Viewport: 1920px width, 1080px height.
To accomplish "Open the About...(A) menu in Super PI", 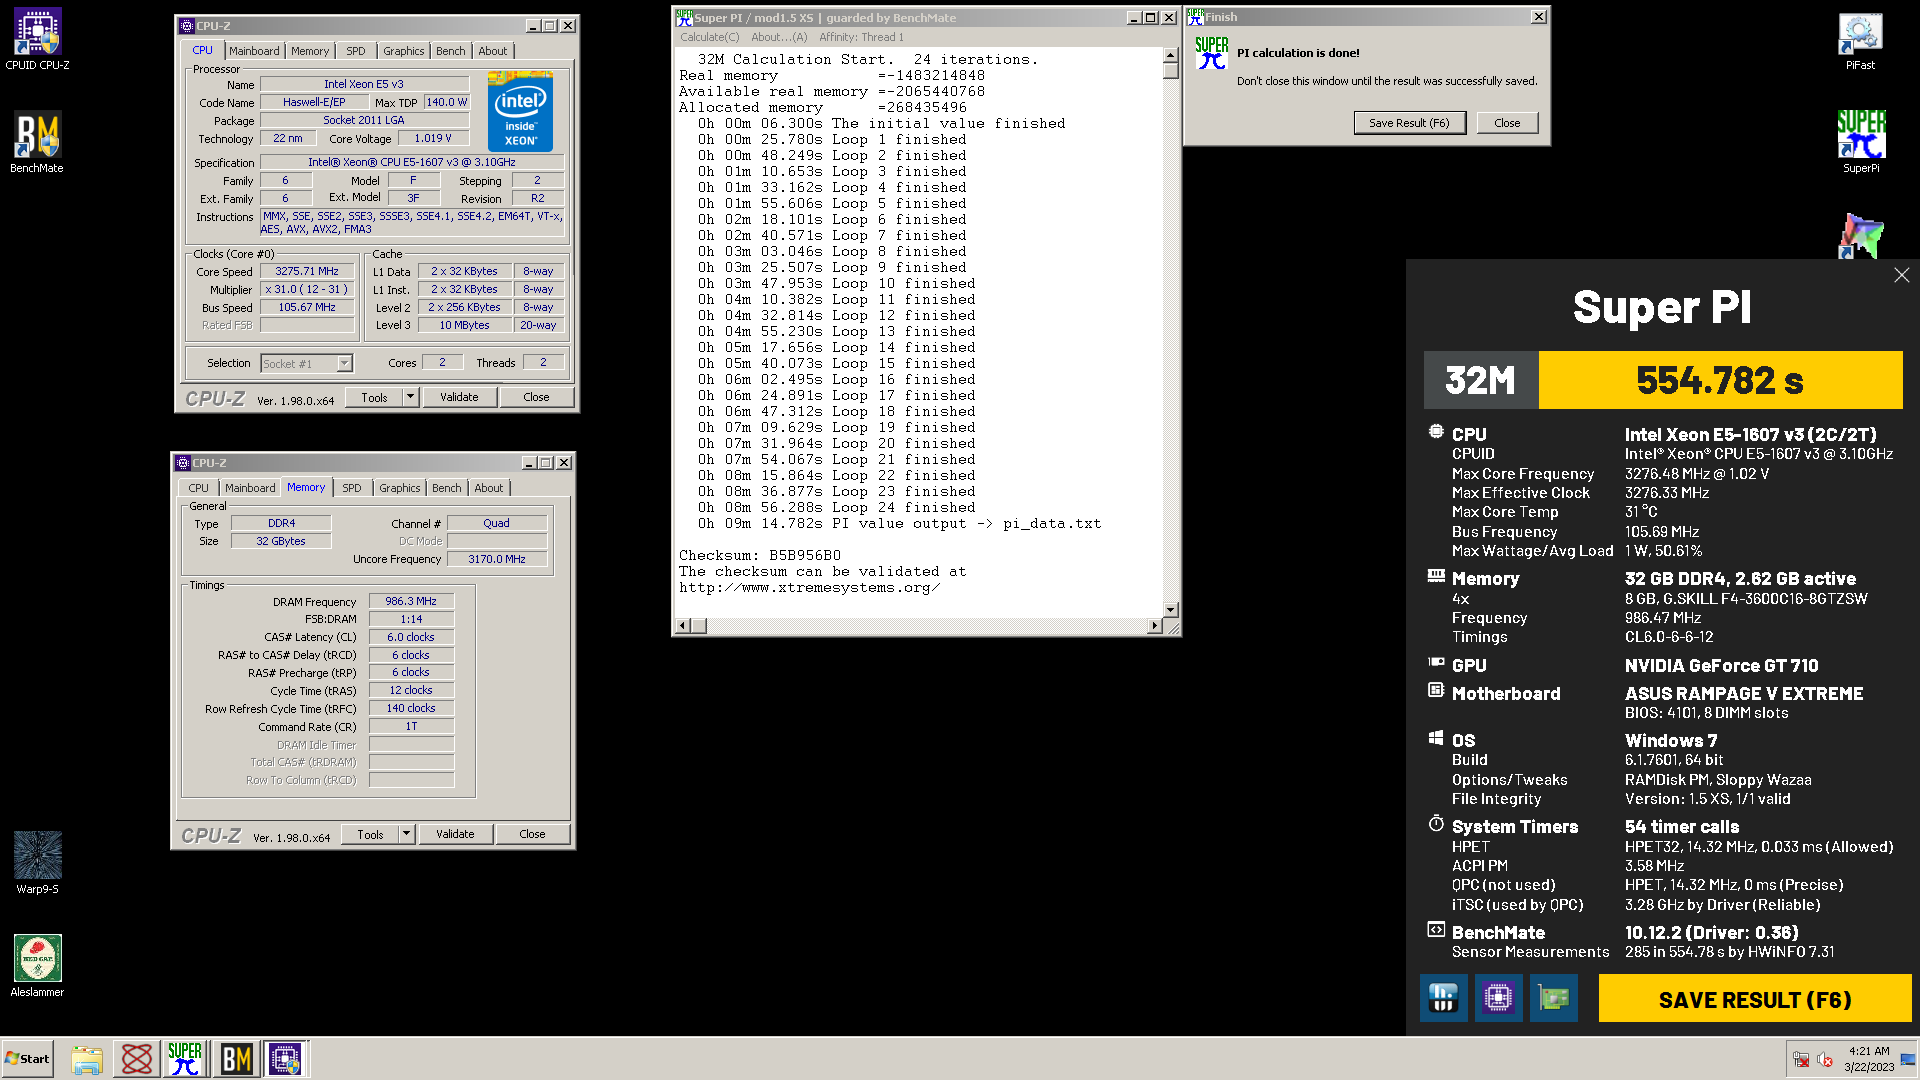I will (x=779, y=37).
